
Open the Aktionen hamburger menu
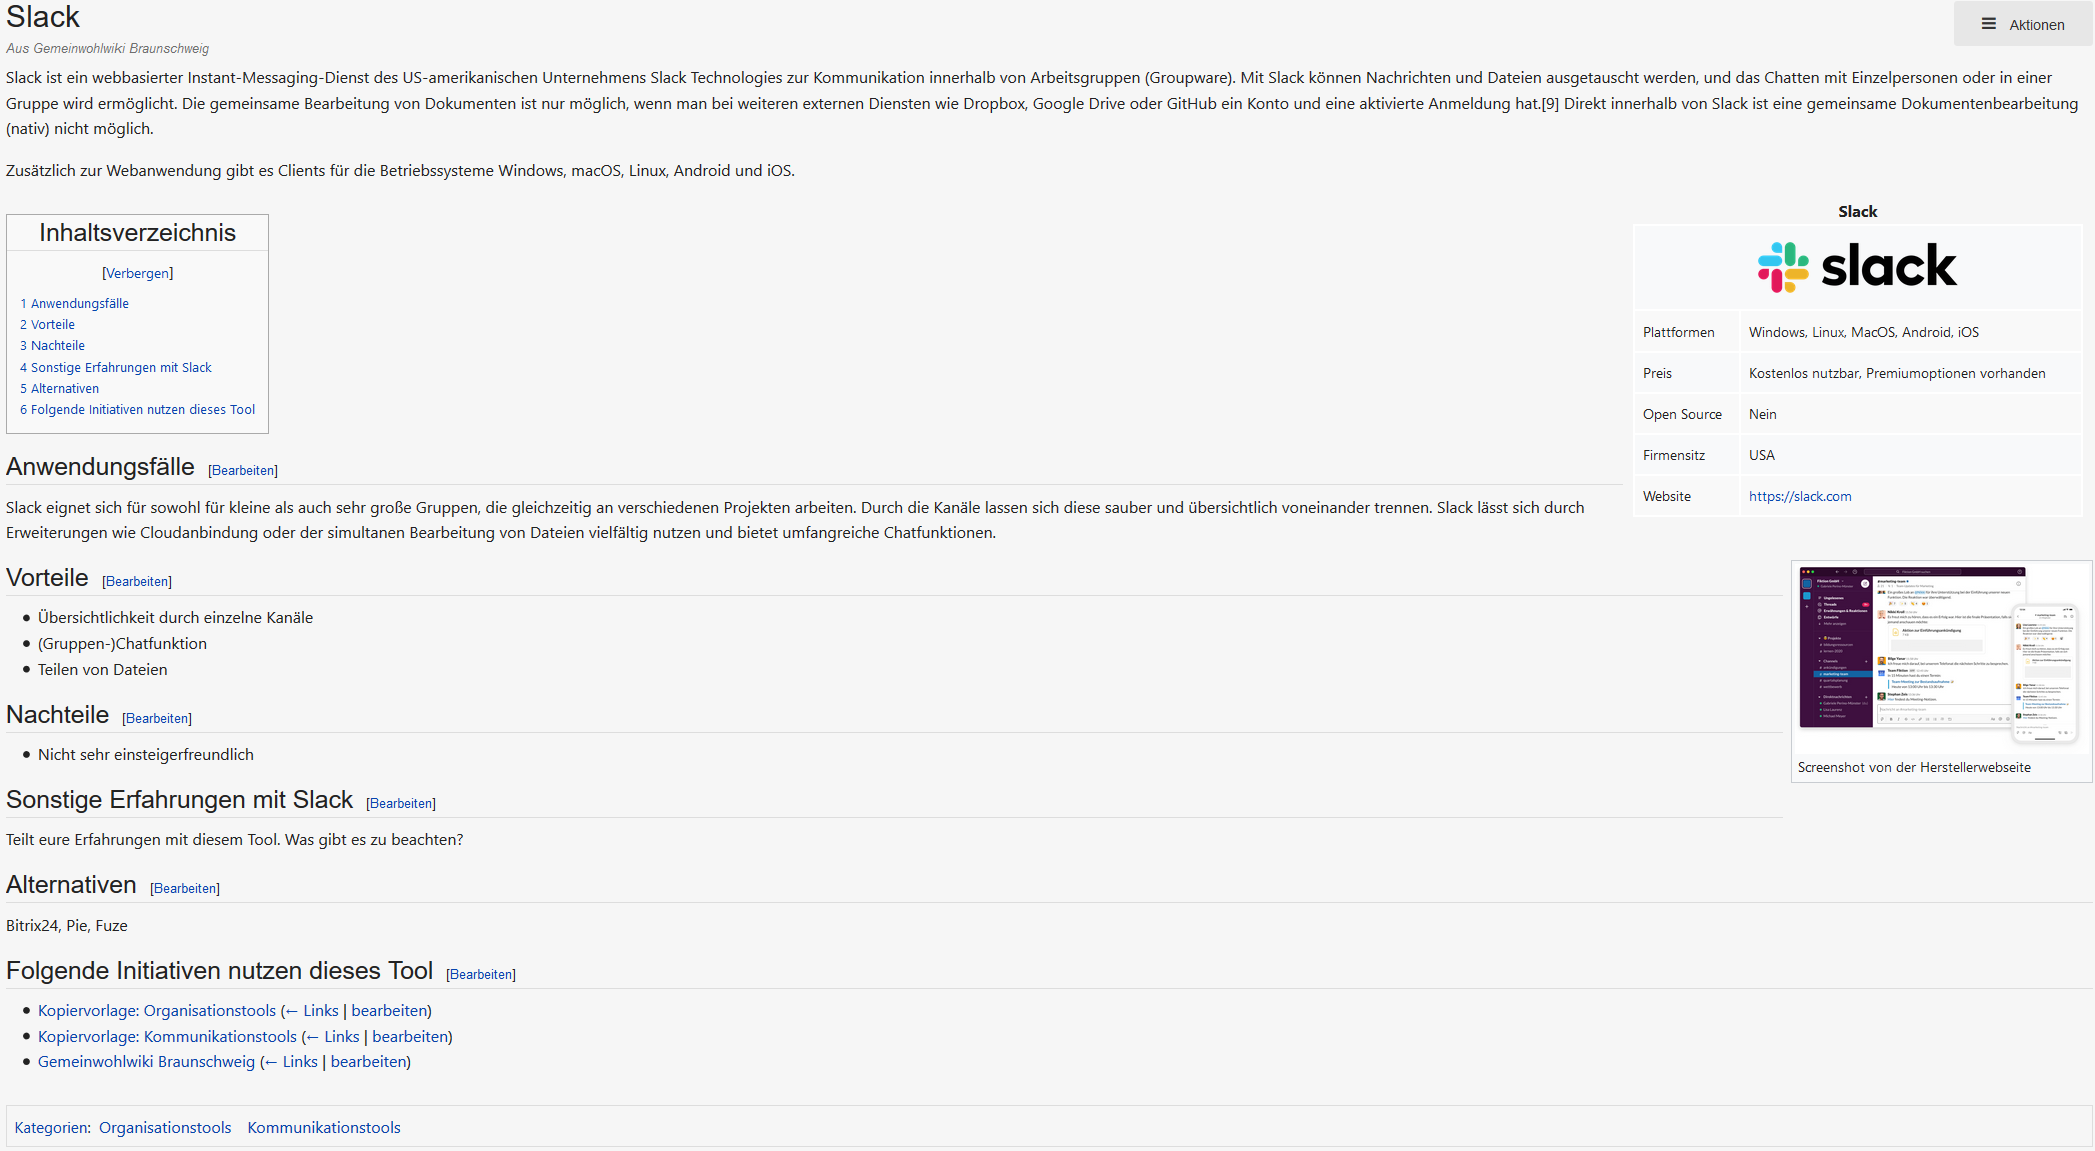point(2022,24)
